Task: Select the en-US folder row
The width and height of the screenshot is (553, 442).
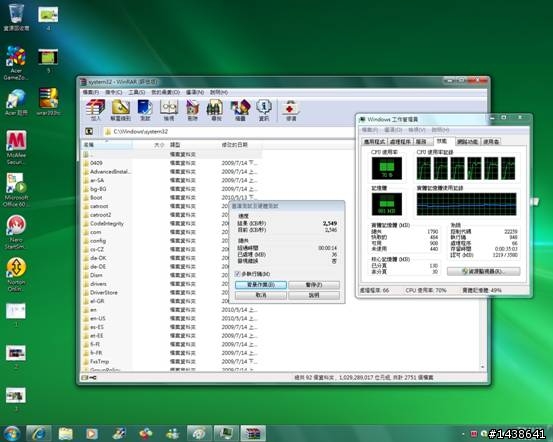Action: pyautogui.click(x=171, y=318)
